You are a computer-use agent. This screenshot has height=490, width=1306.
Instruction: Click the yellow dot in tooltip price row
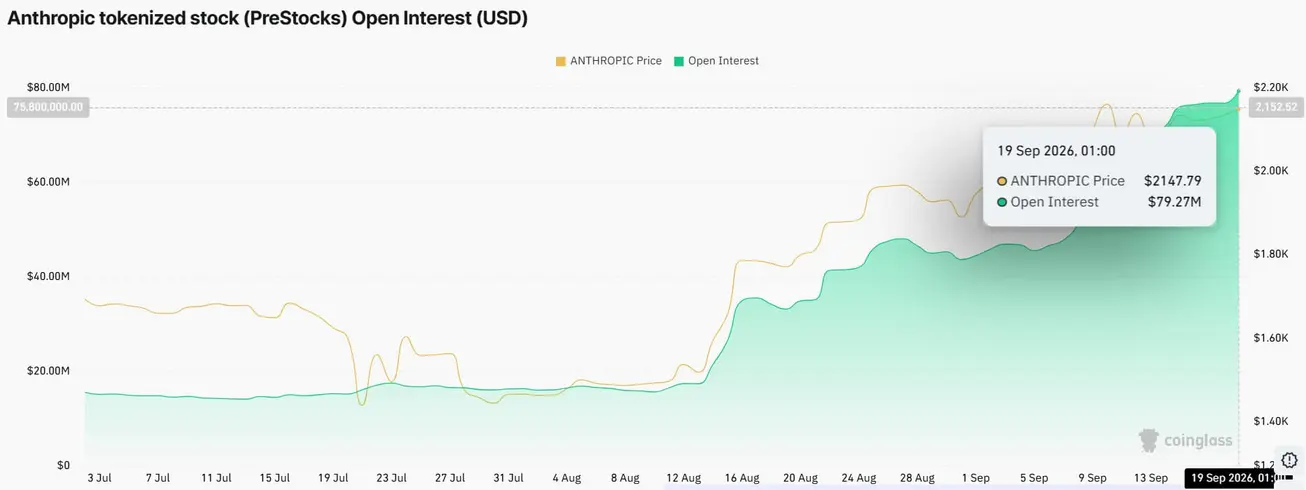coord(1002,182)
